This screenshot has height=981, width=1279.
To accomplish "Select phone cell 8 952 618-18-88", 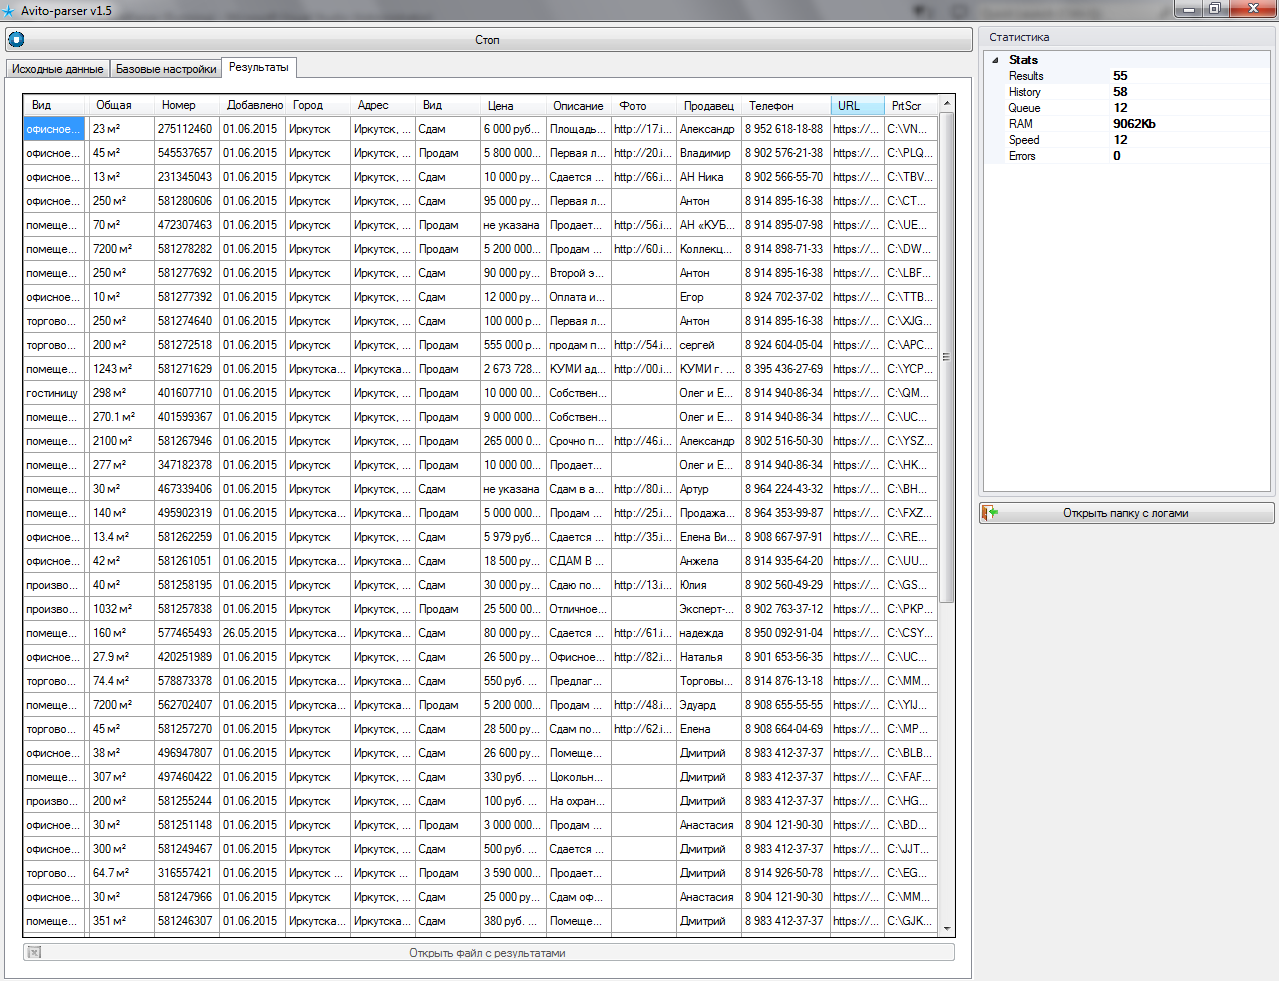I will 784,129.
